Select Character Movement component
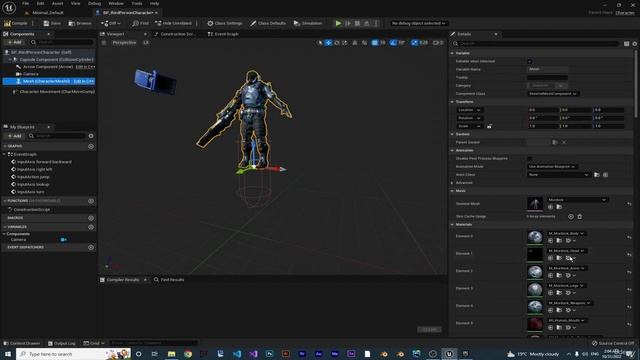The width and height of the screenshot is (640, 360). click(53, 92)
